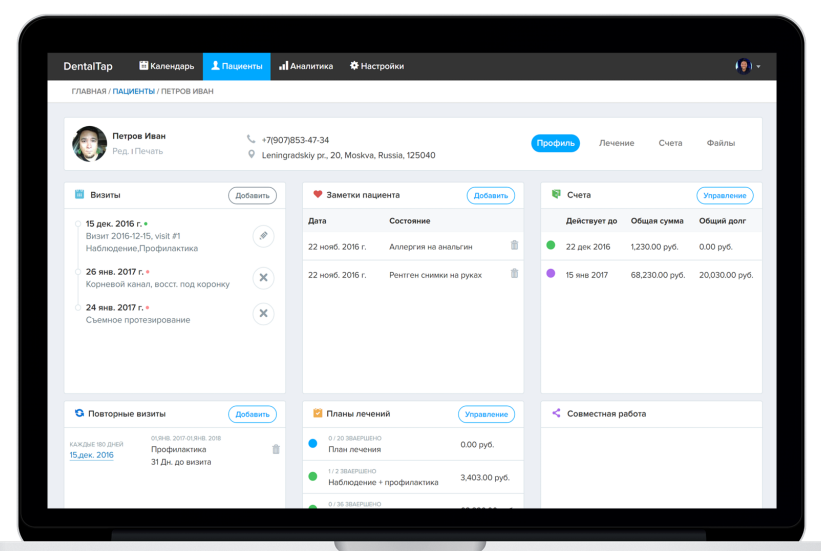Cancel the 24 янв. 2017 visit
This screenshot has height=551, width=821.
click(x=263, y=313)
